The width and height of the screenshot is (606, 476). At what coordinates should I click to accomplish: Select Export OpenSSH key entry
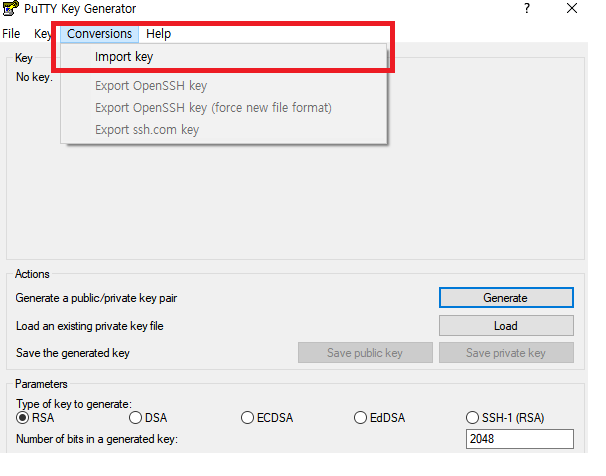[x=223, y=86]
